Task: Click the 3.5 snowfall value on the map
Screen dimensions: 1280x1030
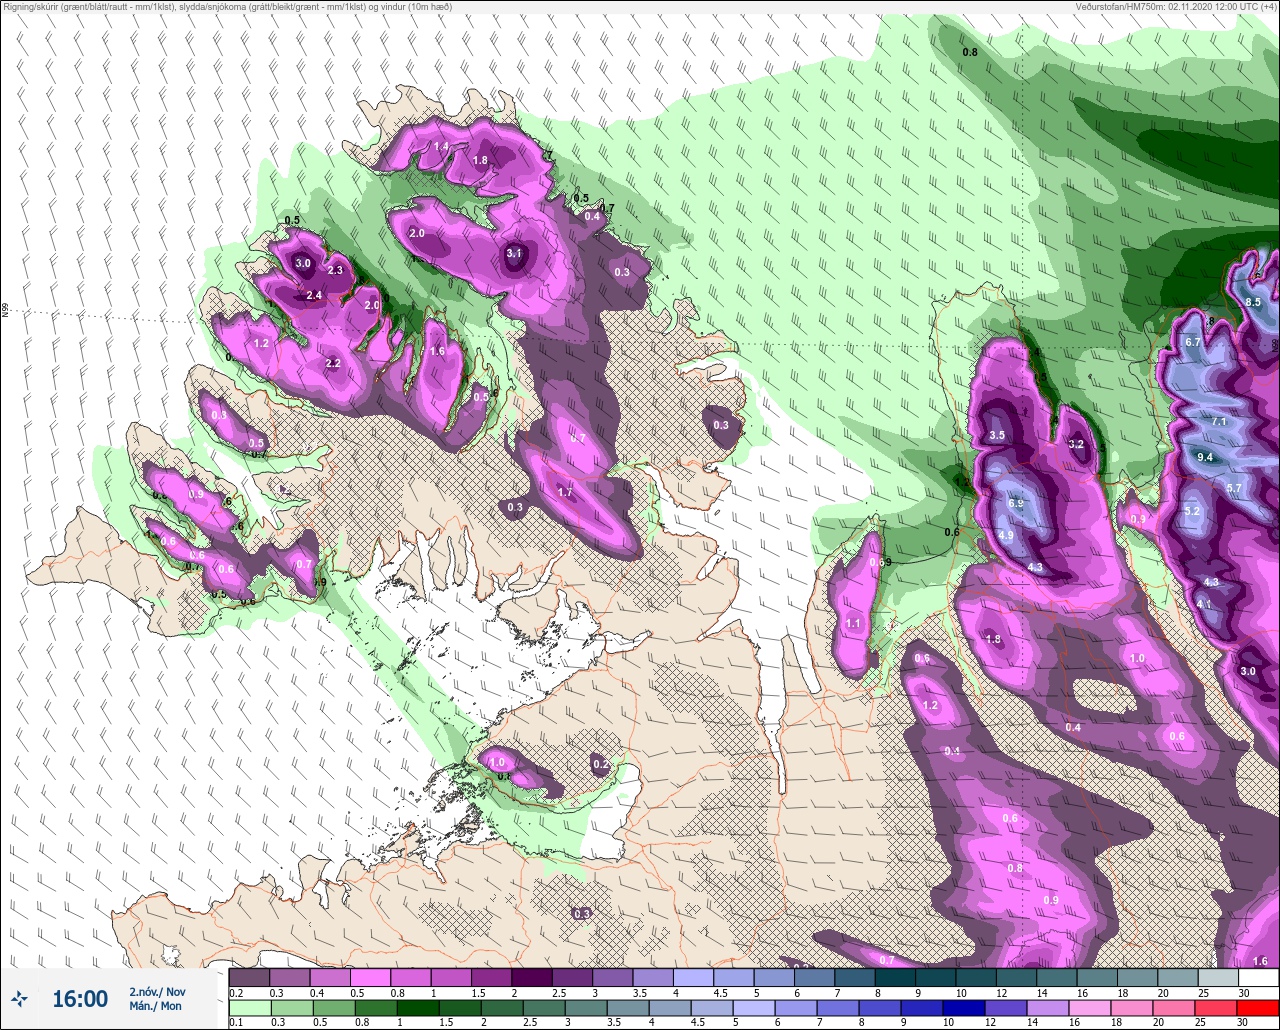Action: [997, 436]
